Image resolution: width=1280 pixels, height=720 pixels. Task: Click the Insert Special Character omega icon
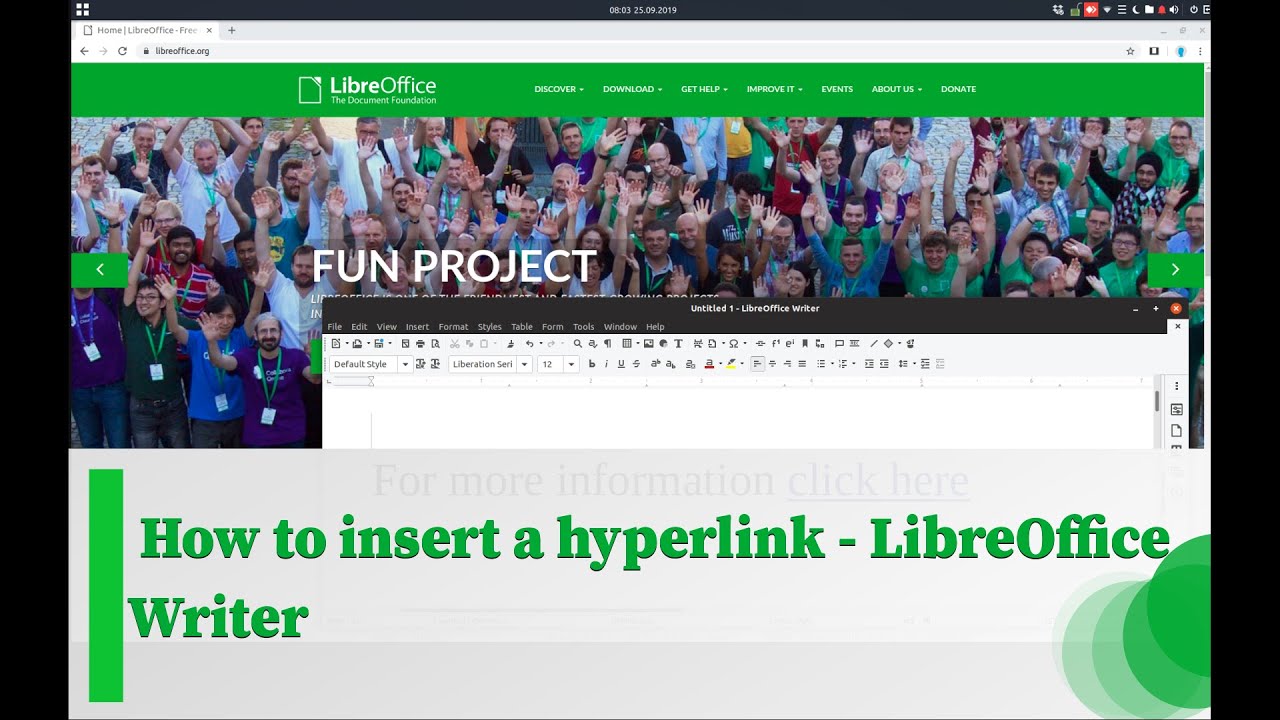tap(733, 343)
